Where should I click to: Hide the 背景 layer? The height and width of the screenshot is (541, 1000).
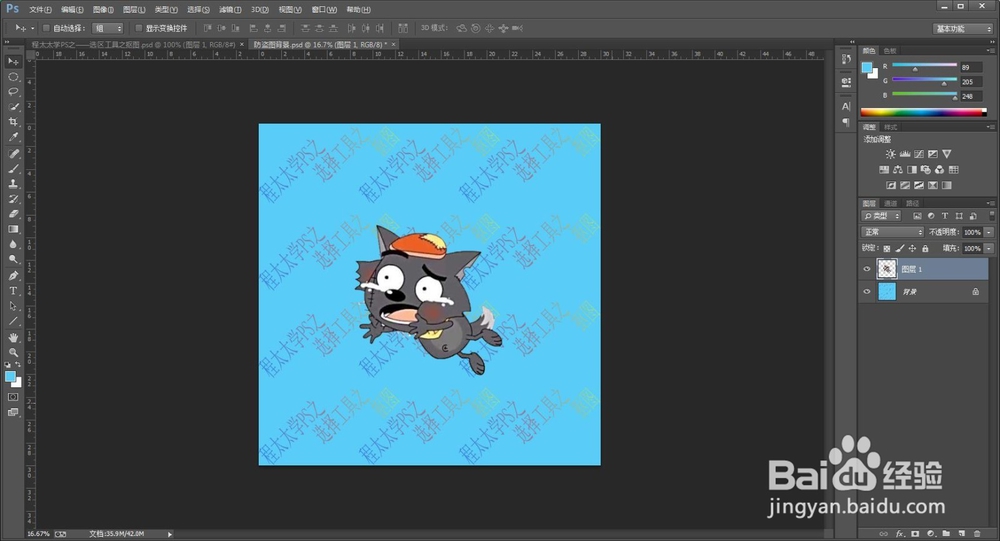point(867,292)
